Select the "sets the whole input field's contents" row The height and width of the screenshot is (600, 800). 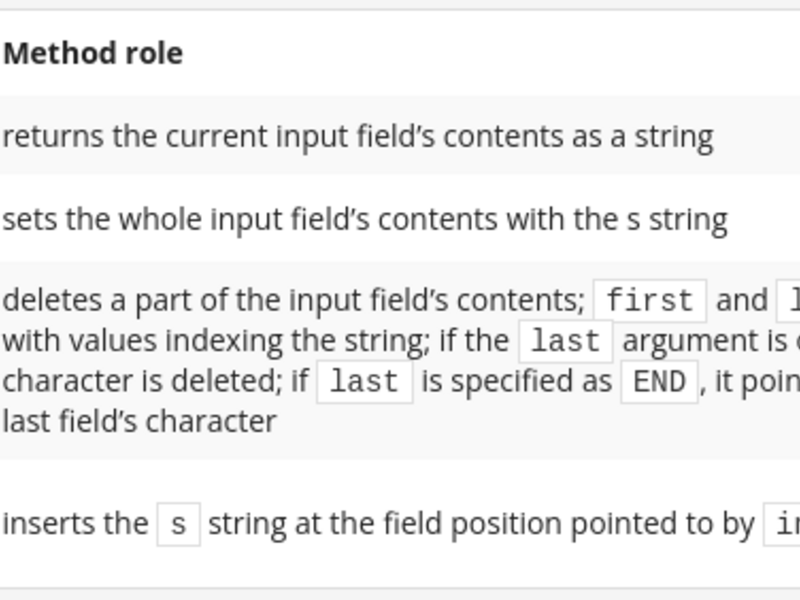(400, 219)
